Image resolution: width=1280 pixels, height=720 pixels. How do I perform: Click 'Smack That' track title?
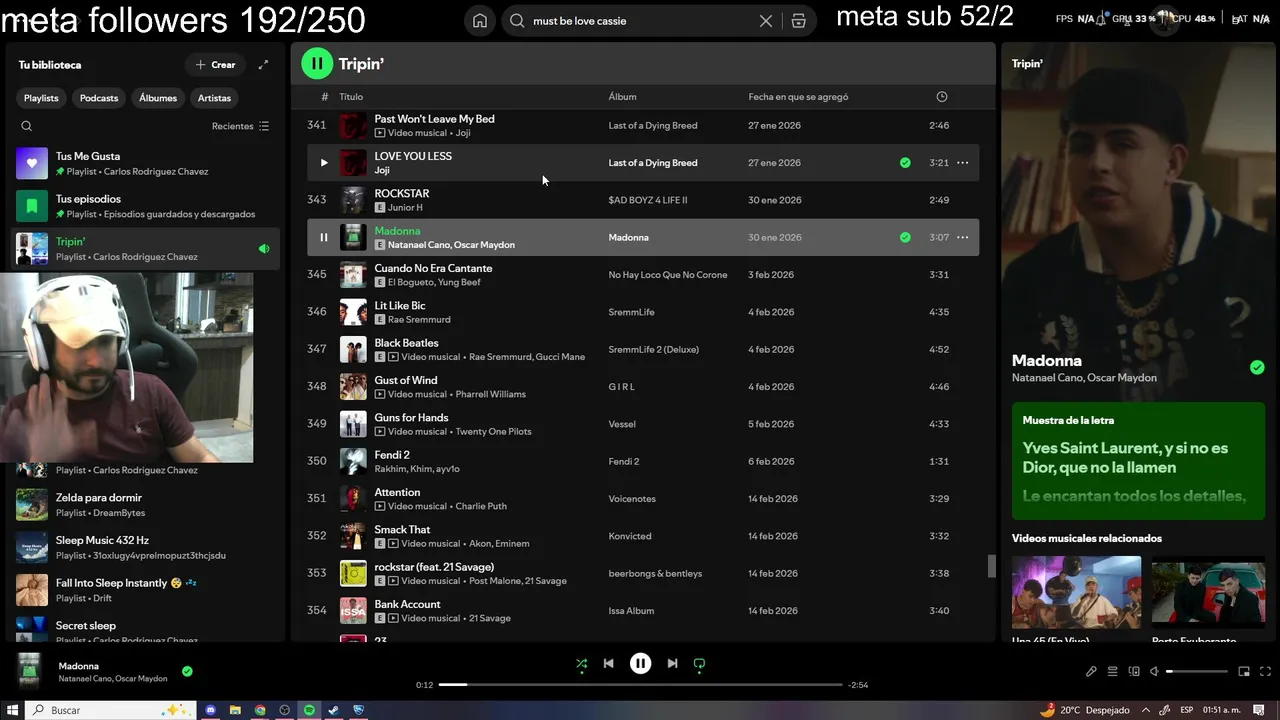point(402,530)
